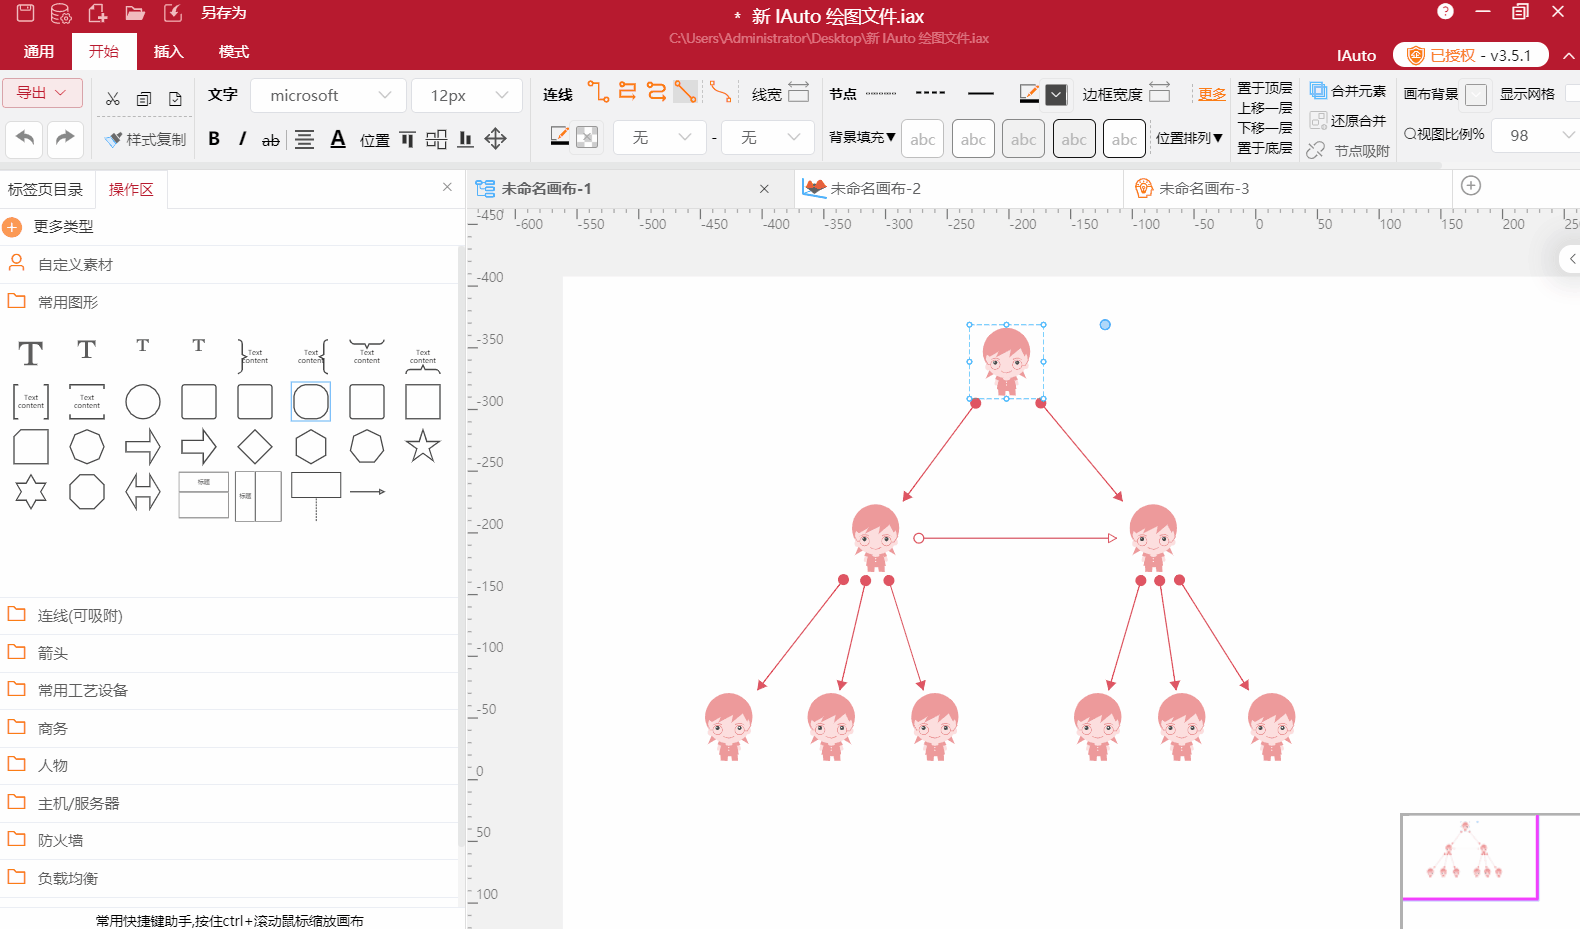Click the help question mark icon

1445,11
